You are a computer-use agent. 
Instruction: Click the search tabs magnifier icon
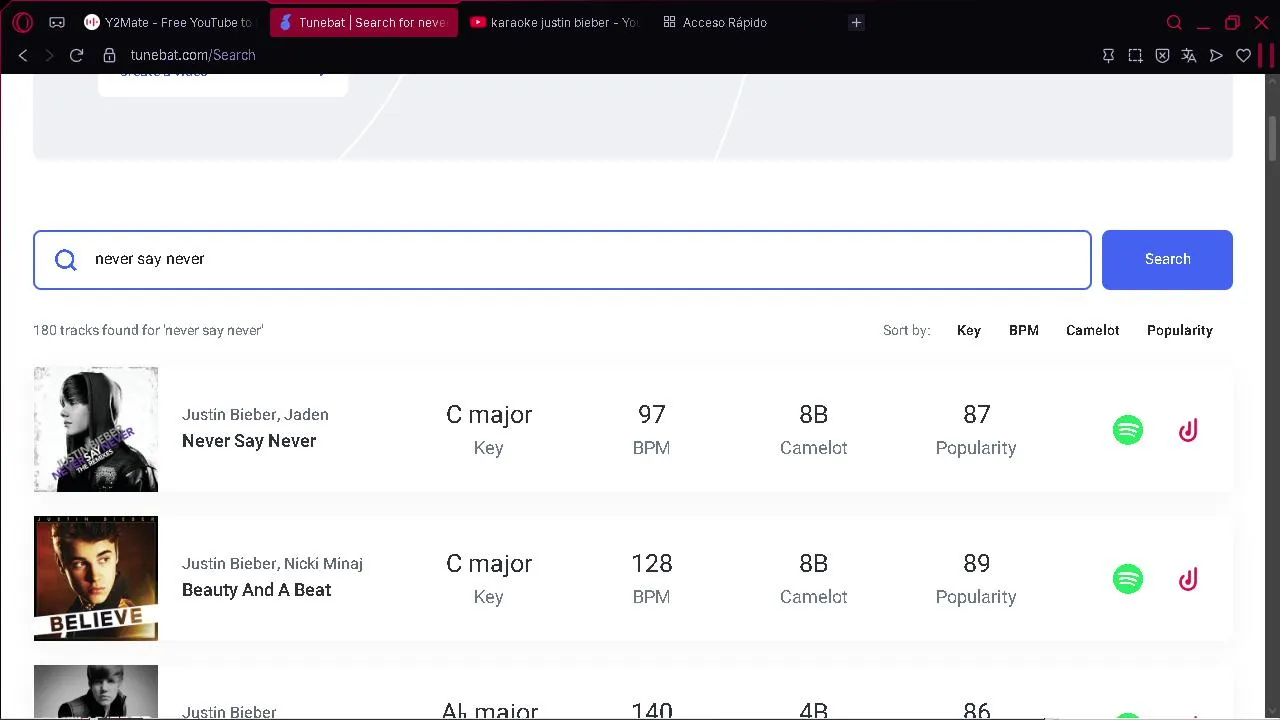pyautogui.click(x=1174, y=22)
